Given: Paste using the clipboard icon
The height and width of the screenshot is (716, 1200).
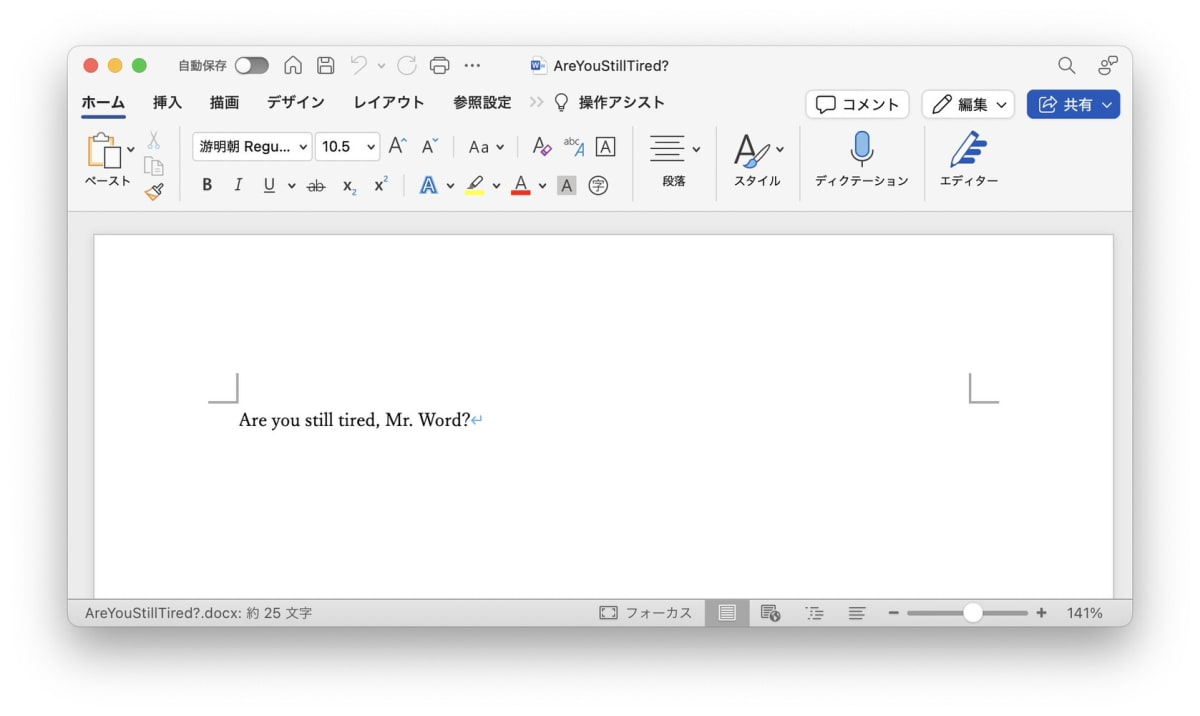Looking at the screenshot, I should (x=105, y=150).
